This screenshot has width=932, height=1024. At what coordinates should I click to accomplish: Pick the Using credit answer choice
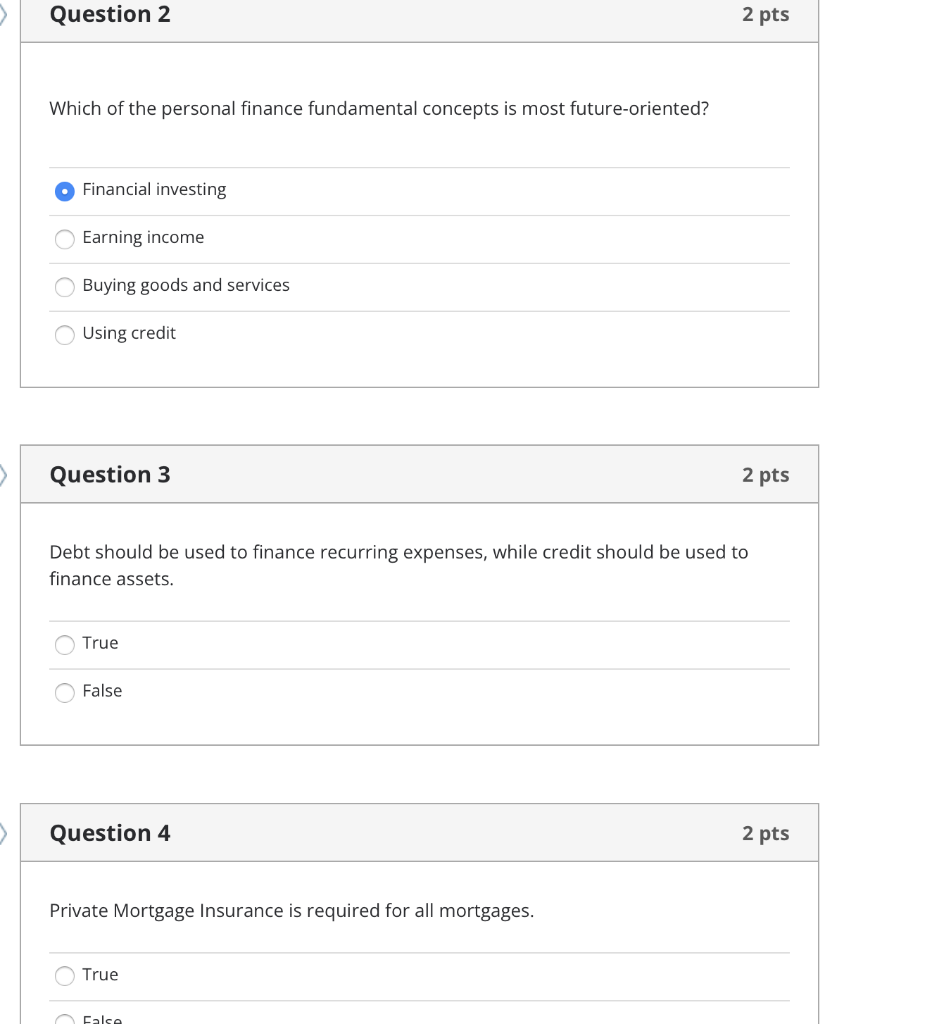[x=65, y=335]
